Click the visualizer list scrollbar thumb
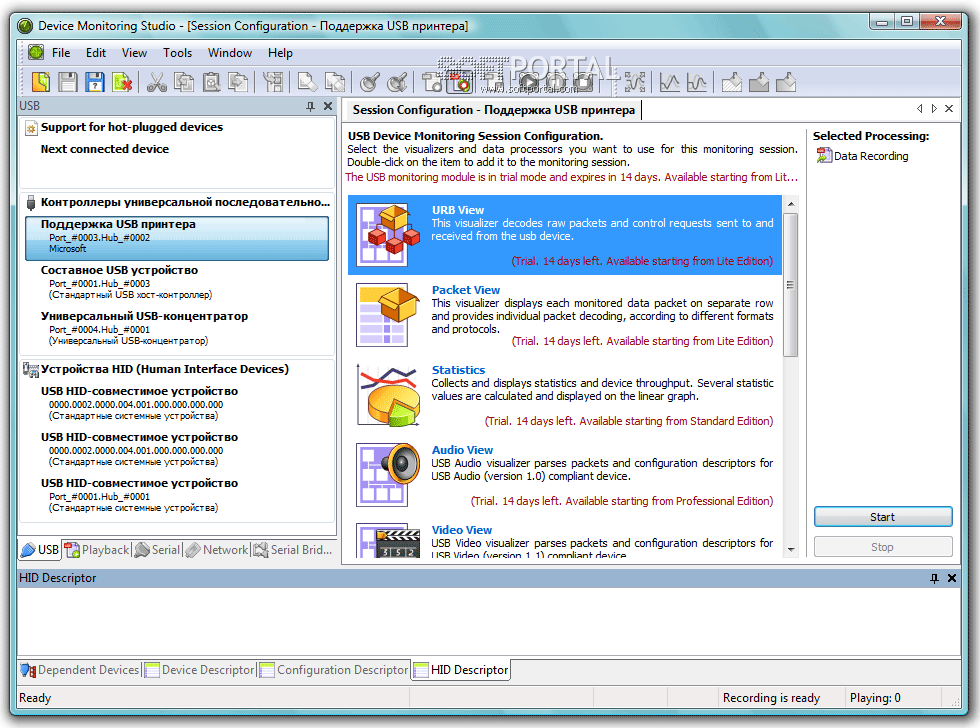 [791, 285]
